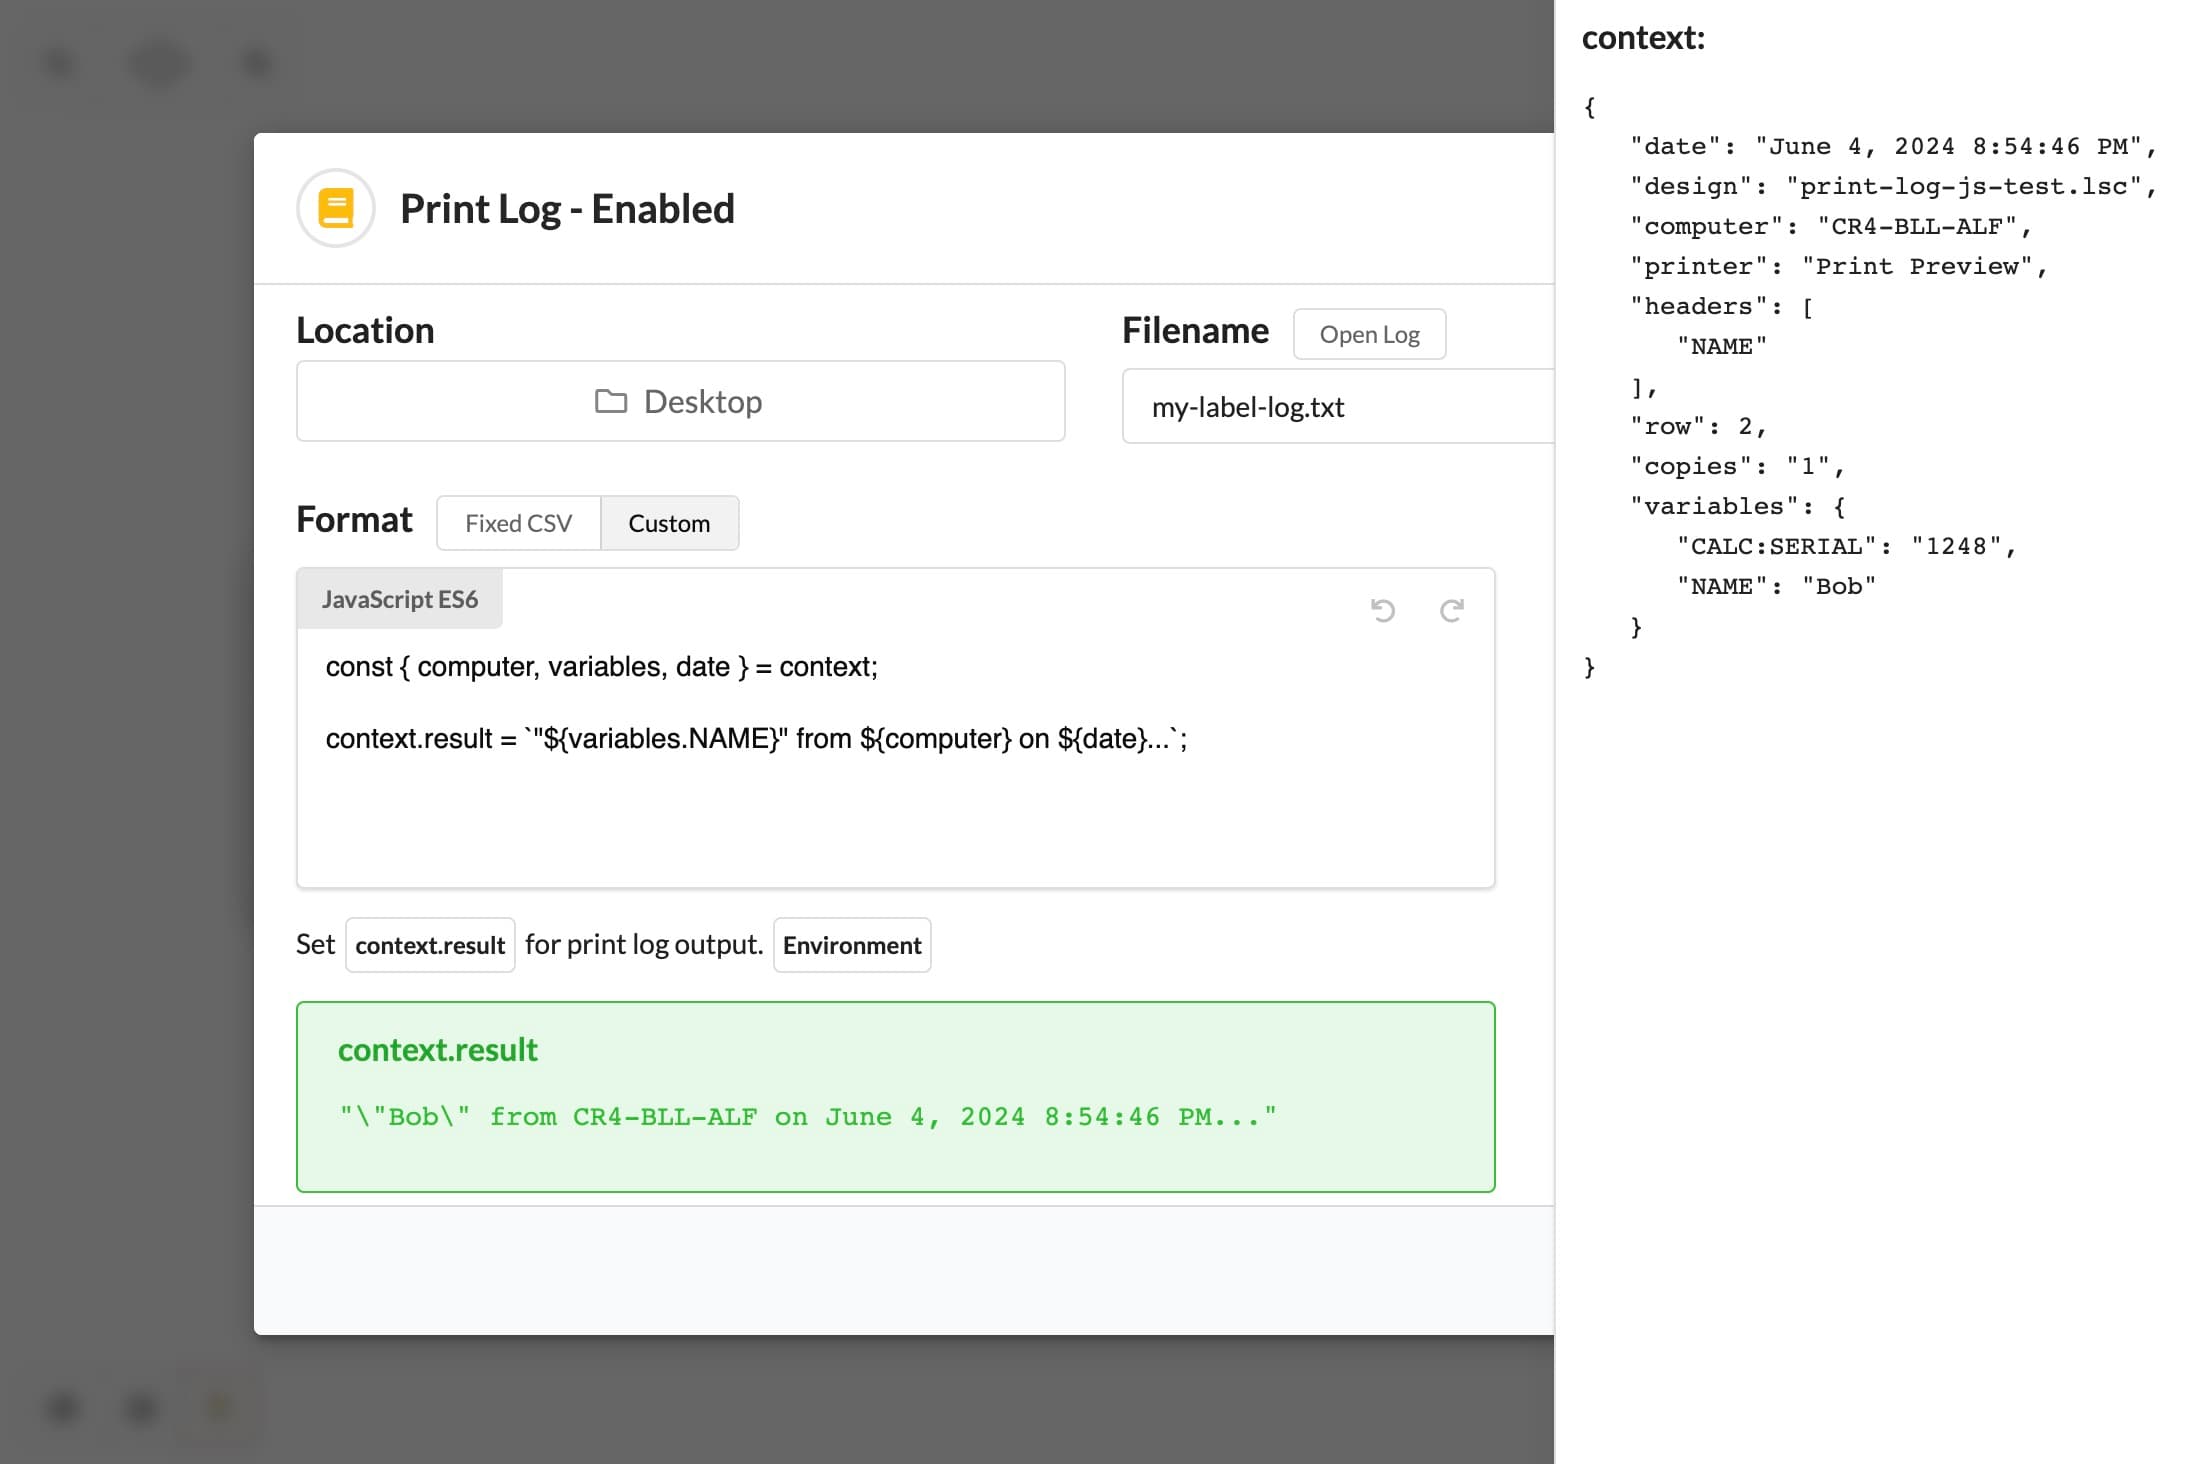The width and height of the screenshot is (2204, 1464).
Task: Click the undo arrow in code editor
Action: (x=1383, y=610)
